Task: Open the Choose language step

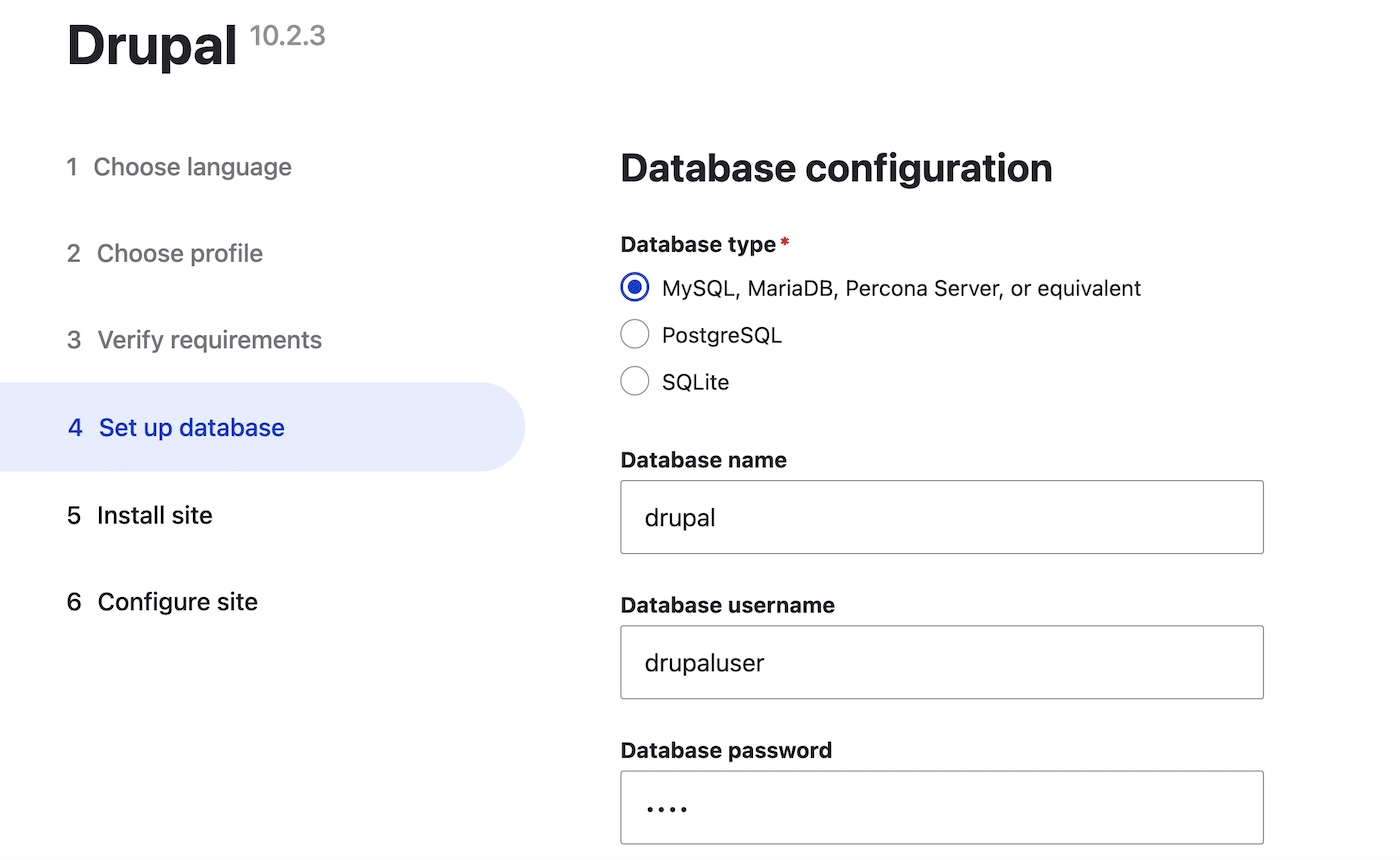Action: [x=192, y=167]
